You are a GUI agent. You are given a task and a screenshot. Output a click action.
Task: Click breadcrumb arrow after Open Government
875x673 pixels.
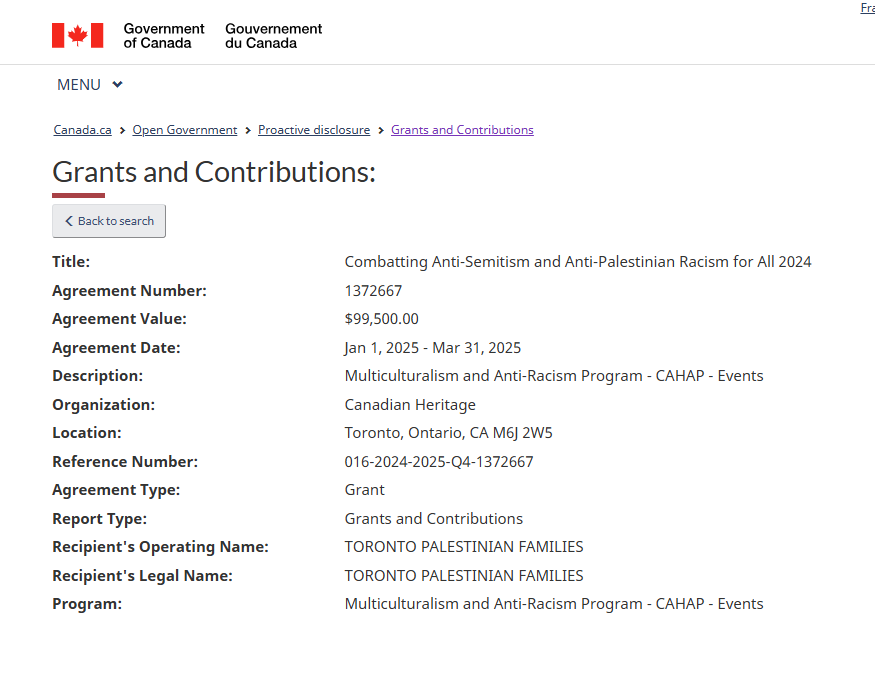pyautogui.click(x=248, y=130)
